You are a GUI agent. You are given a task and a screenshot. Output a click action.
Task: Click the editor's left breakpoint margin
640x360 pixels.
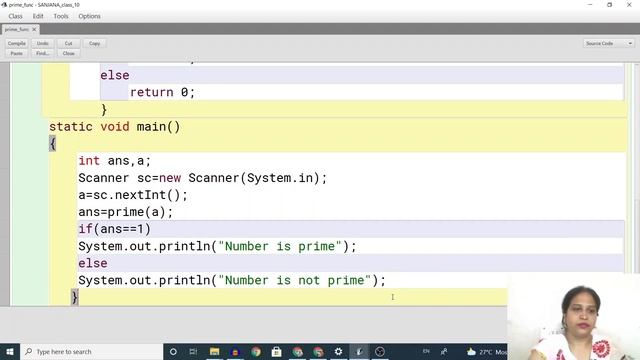[5, 184]
